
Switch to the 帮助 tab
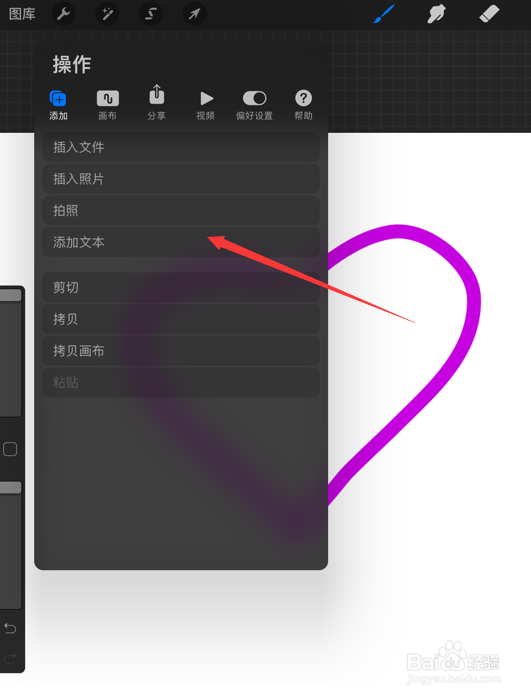[303, 105]
